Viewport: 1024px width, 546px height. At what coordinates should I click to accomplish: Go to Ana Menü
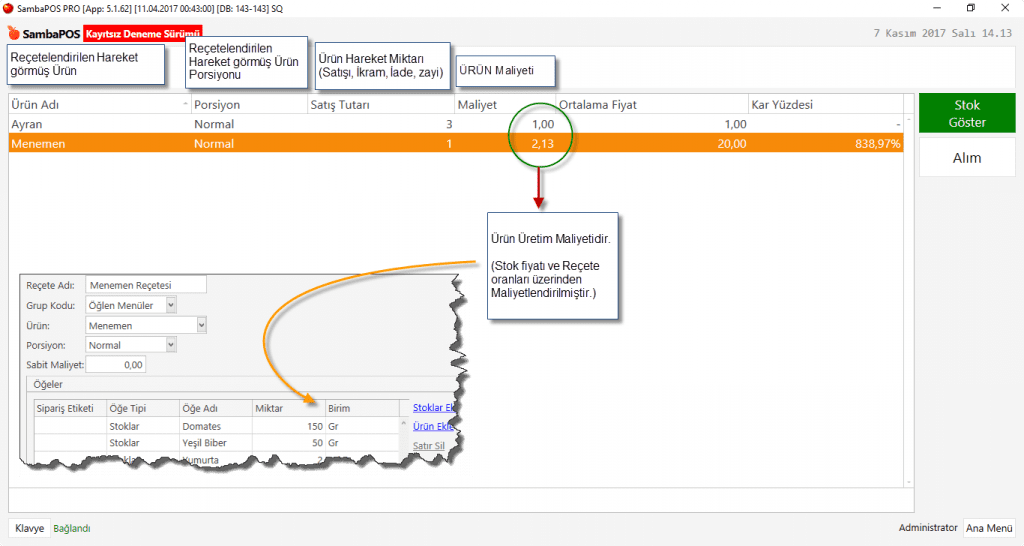pyautogui.click(x=988, y=528)
